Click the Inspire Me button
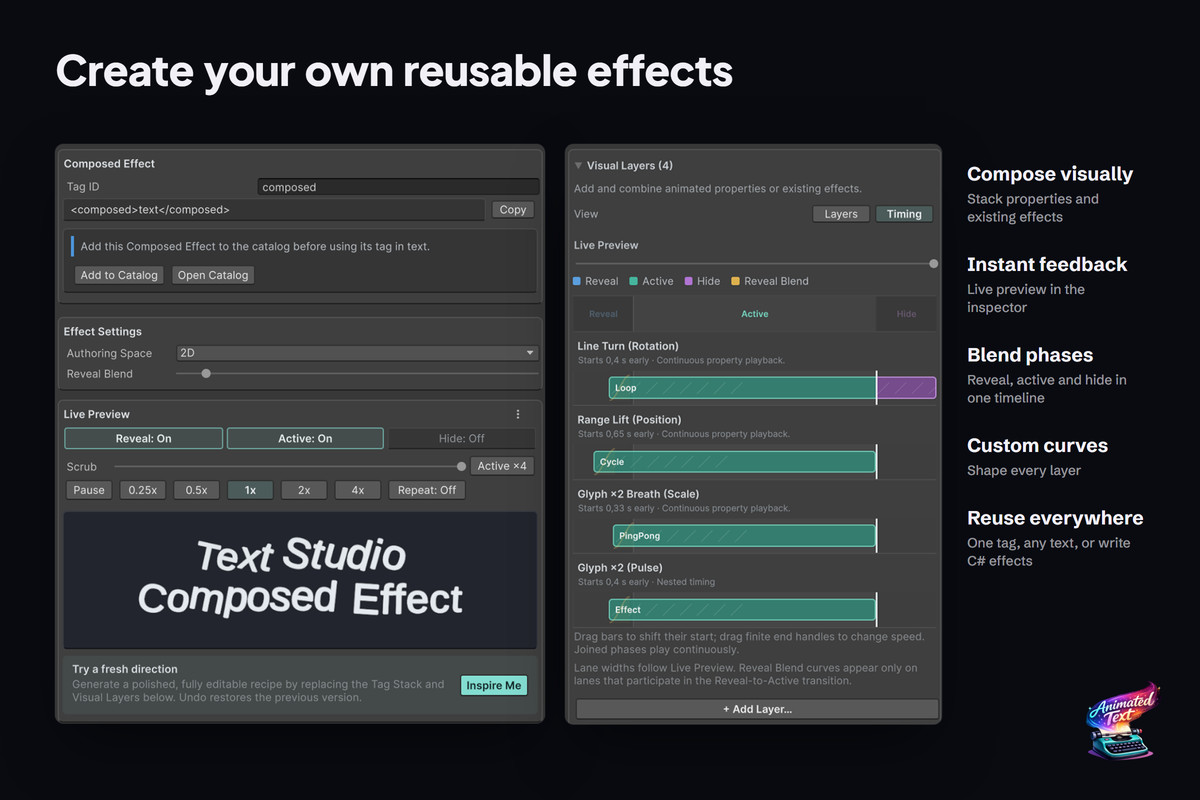 pyautogui.click(x=494, y=685)
